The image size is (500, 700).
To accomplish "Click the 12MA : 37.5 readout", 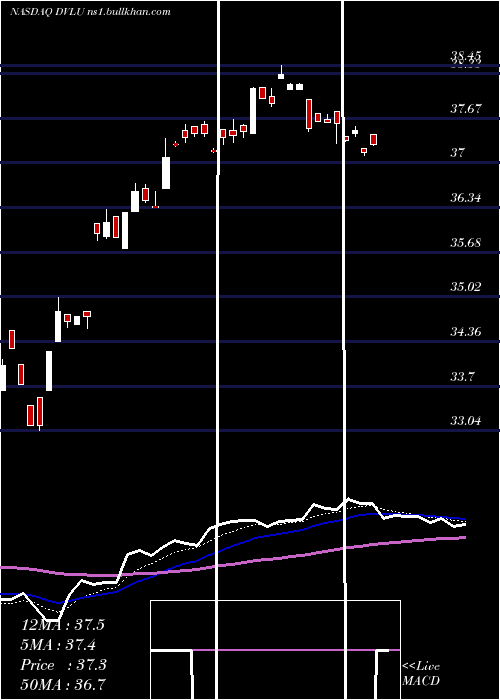I will pos(63,625).
